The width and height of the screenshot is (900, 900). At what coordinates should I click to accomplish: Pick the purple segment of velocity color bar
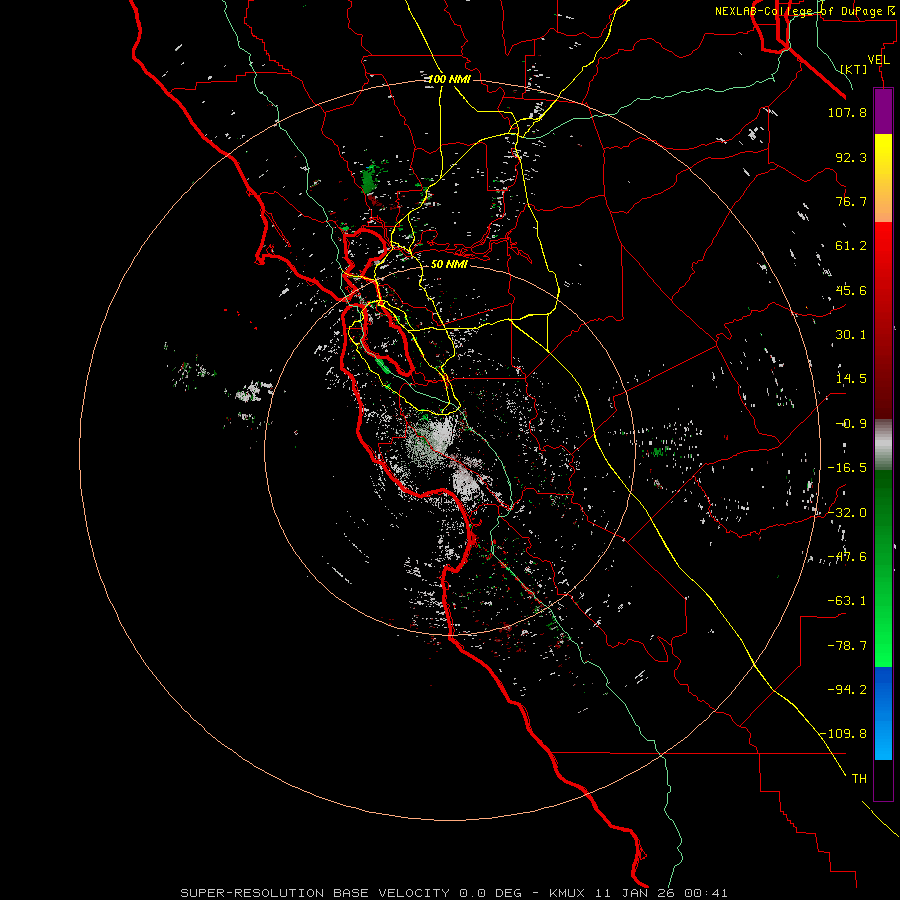[x=883, y=112]
